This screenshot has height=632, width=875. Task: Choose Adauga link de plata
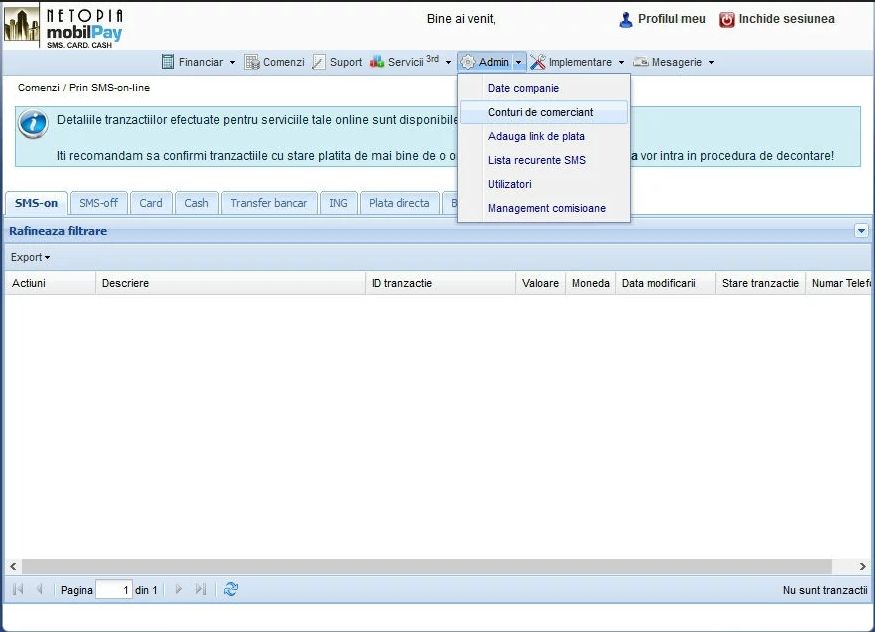click(536, 136)
